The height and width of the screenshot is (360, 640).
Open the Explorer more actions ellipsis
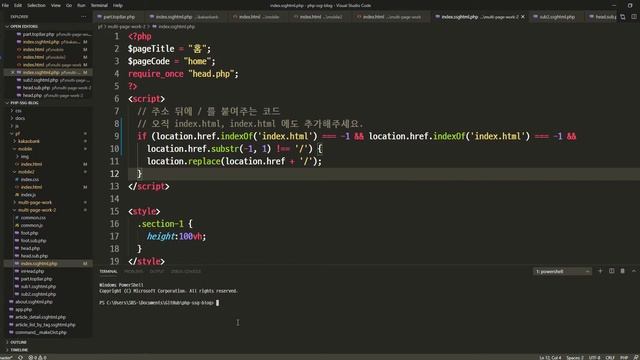pyautogui.click(x=84, y=17)
